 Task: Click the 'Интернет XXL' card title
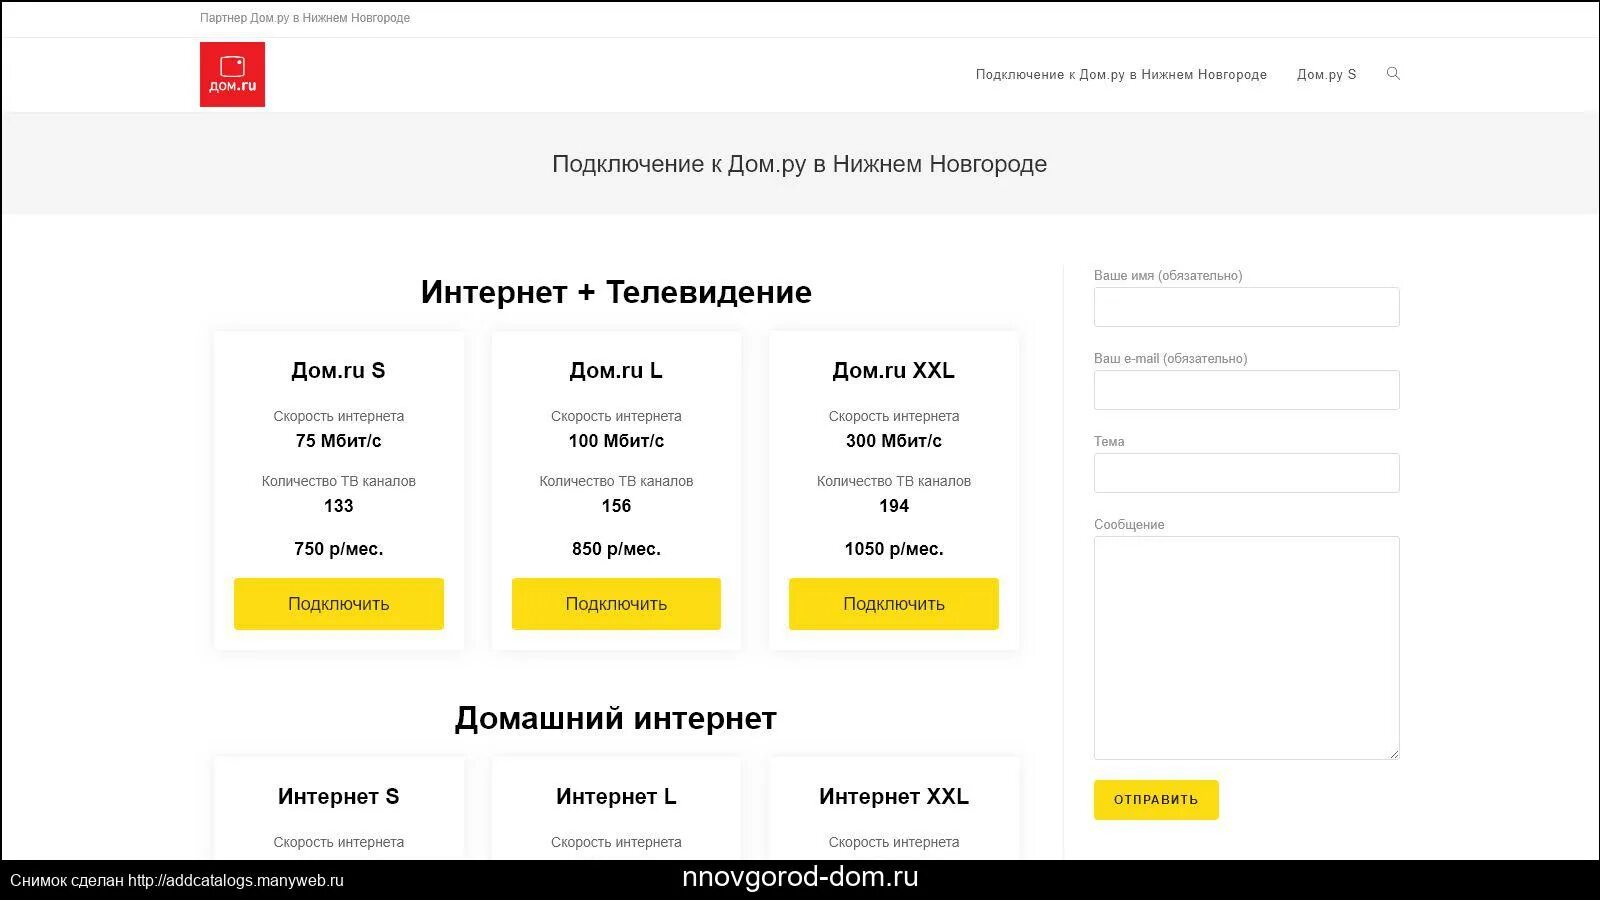point(894,797)
